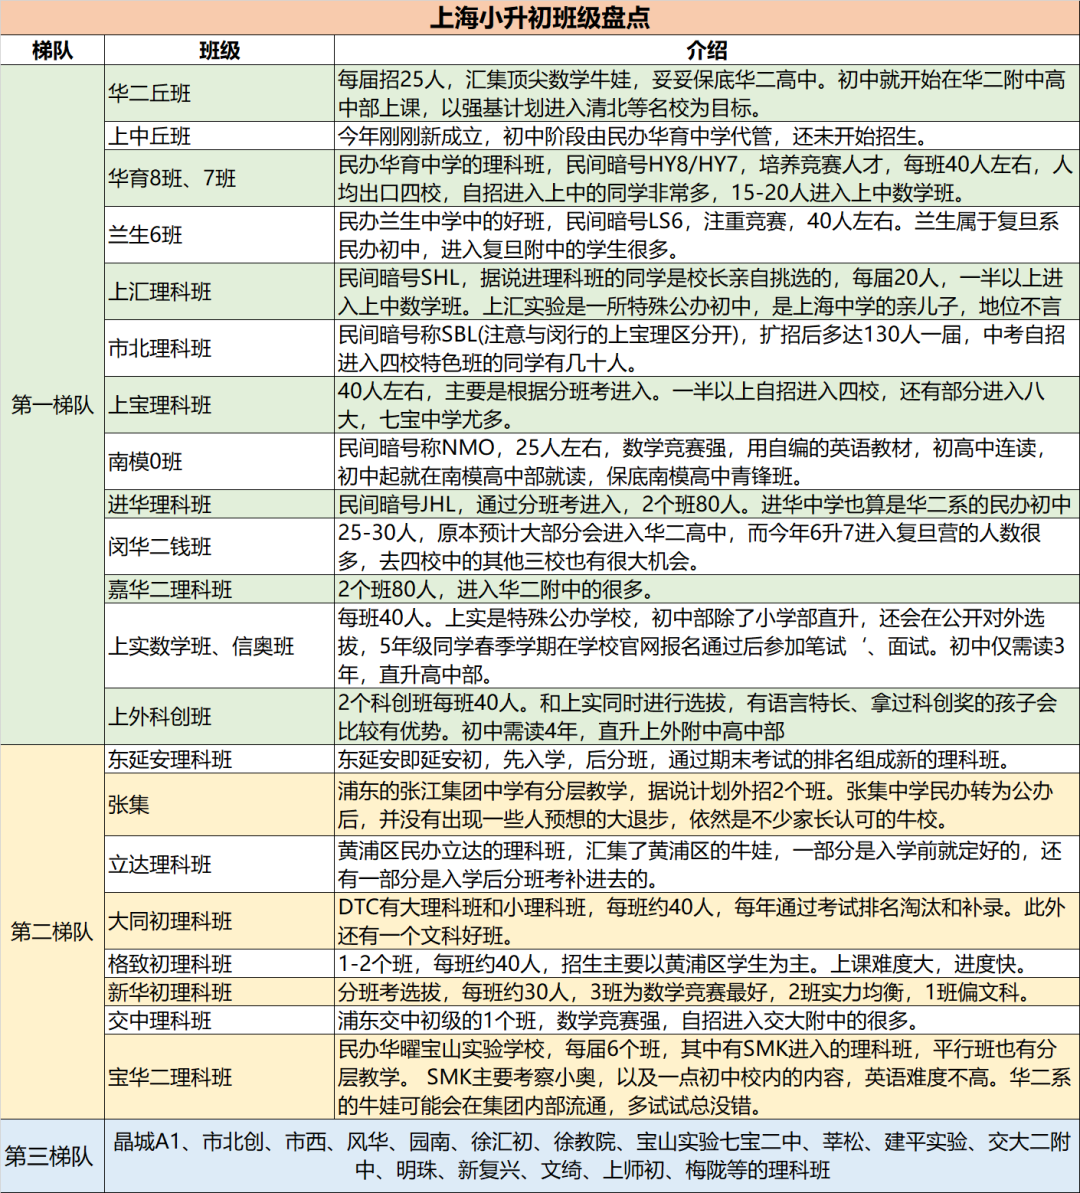Click the description mentioning 民间暗号SHL

(x=706, y=291)
